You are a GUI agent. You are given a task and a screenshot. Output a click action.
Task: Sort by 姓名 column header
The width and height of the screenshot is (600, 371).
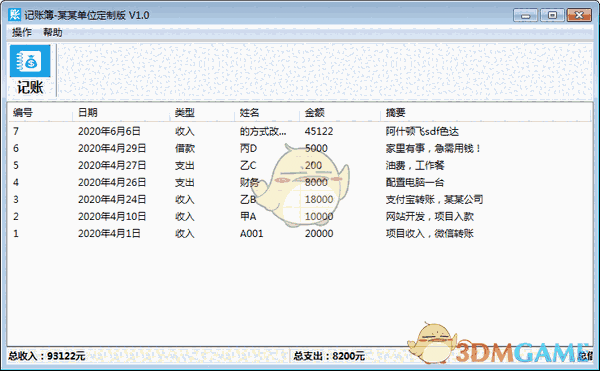(x=267, y=112)
